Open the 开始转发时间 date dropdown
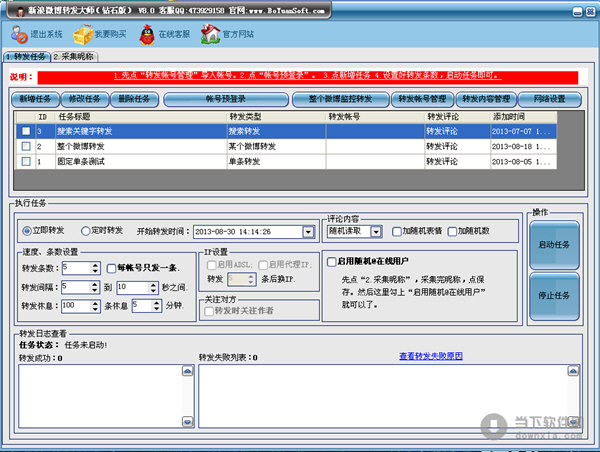Image resolution: width=600 pixels, height=452 pixels. [x=308, y=232]
